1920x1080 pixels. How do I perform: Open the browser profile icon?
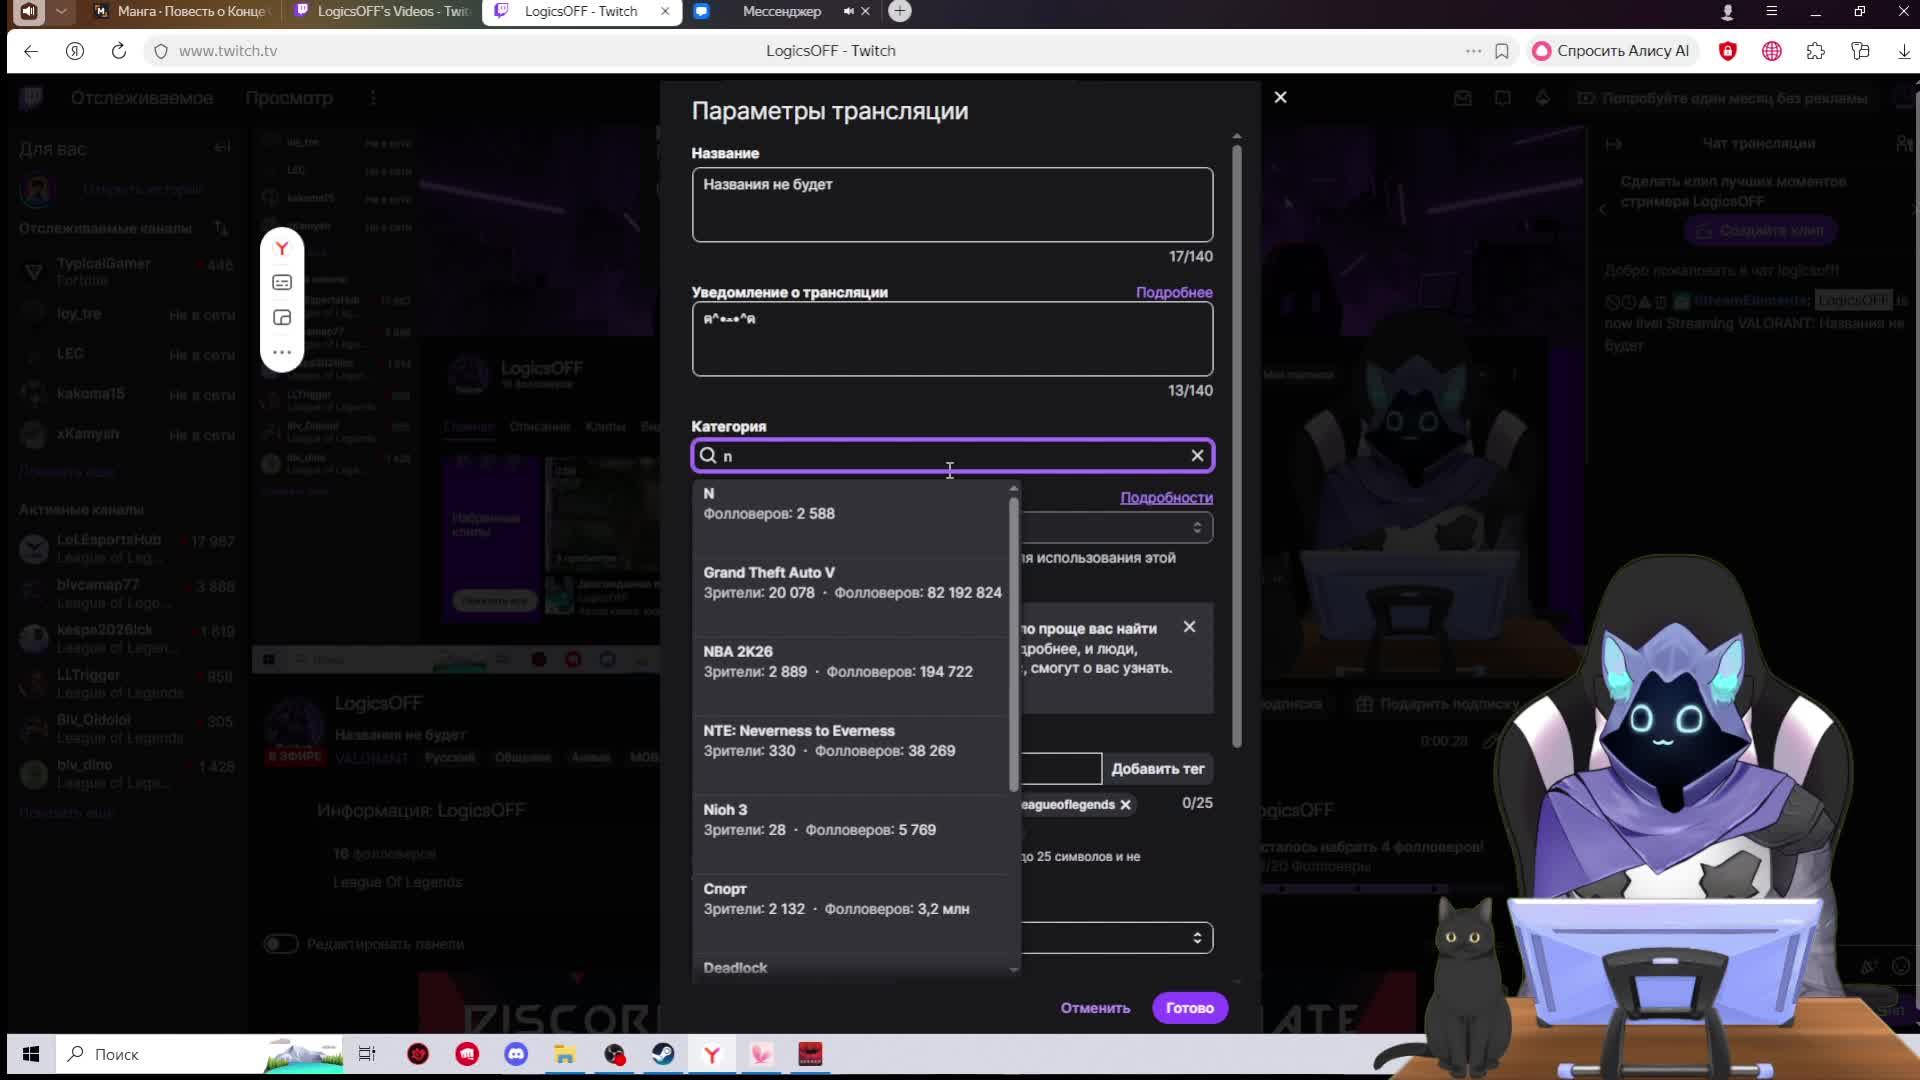[1727, 12]
